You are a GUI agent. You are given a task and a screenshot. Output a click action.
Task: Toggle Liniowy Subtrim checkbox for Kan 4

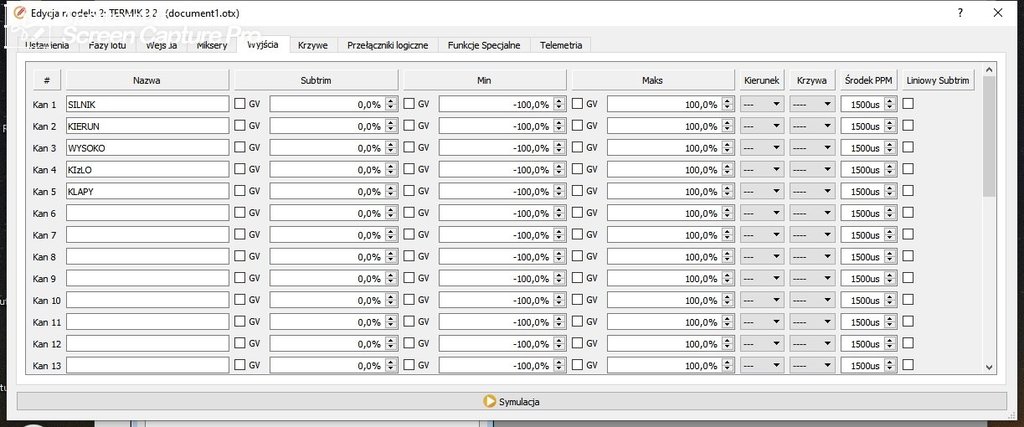908,169
